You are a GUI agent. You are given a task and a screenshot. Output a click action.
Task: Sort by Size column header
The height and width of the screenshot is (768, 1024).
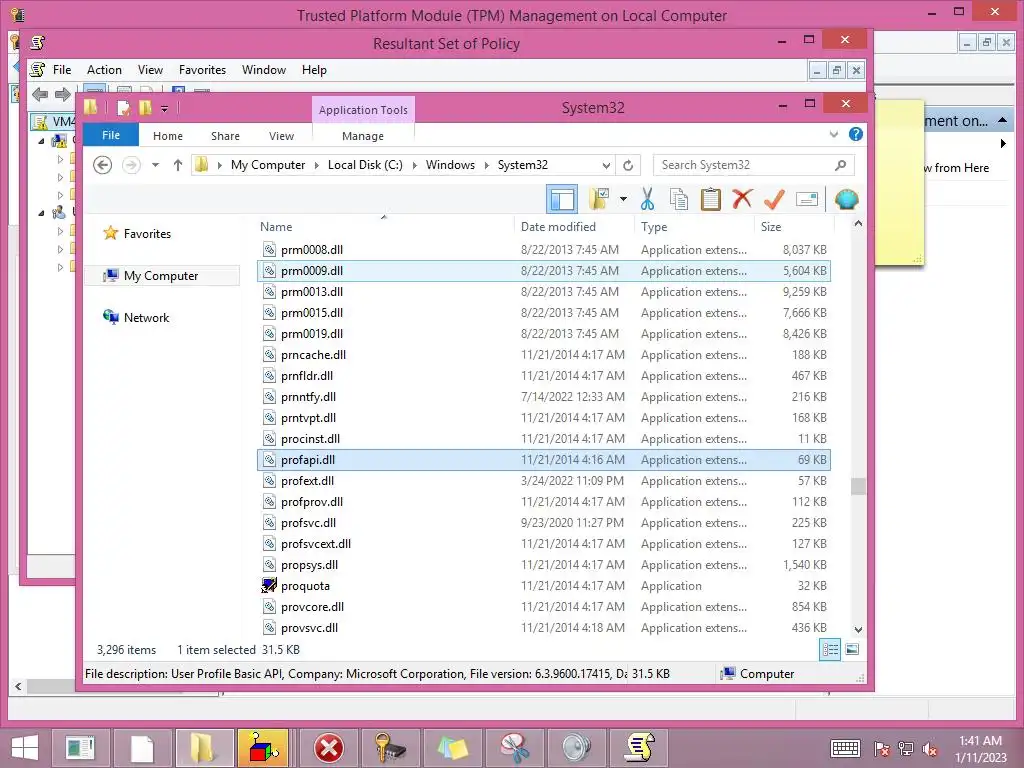click(794, 227)
